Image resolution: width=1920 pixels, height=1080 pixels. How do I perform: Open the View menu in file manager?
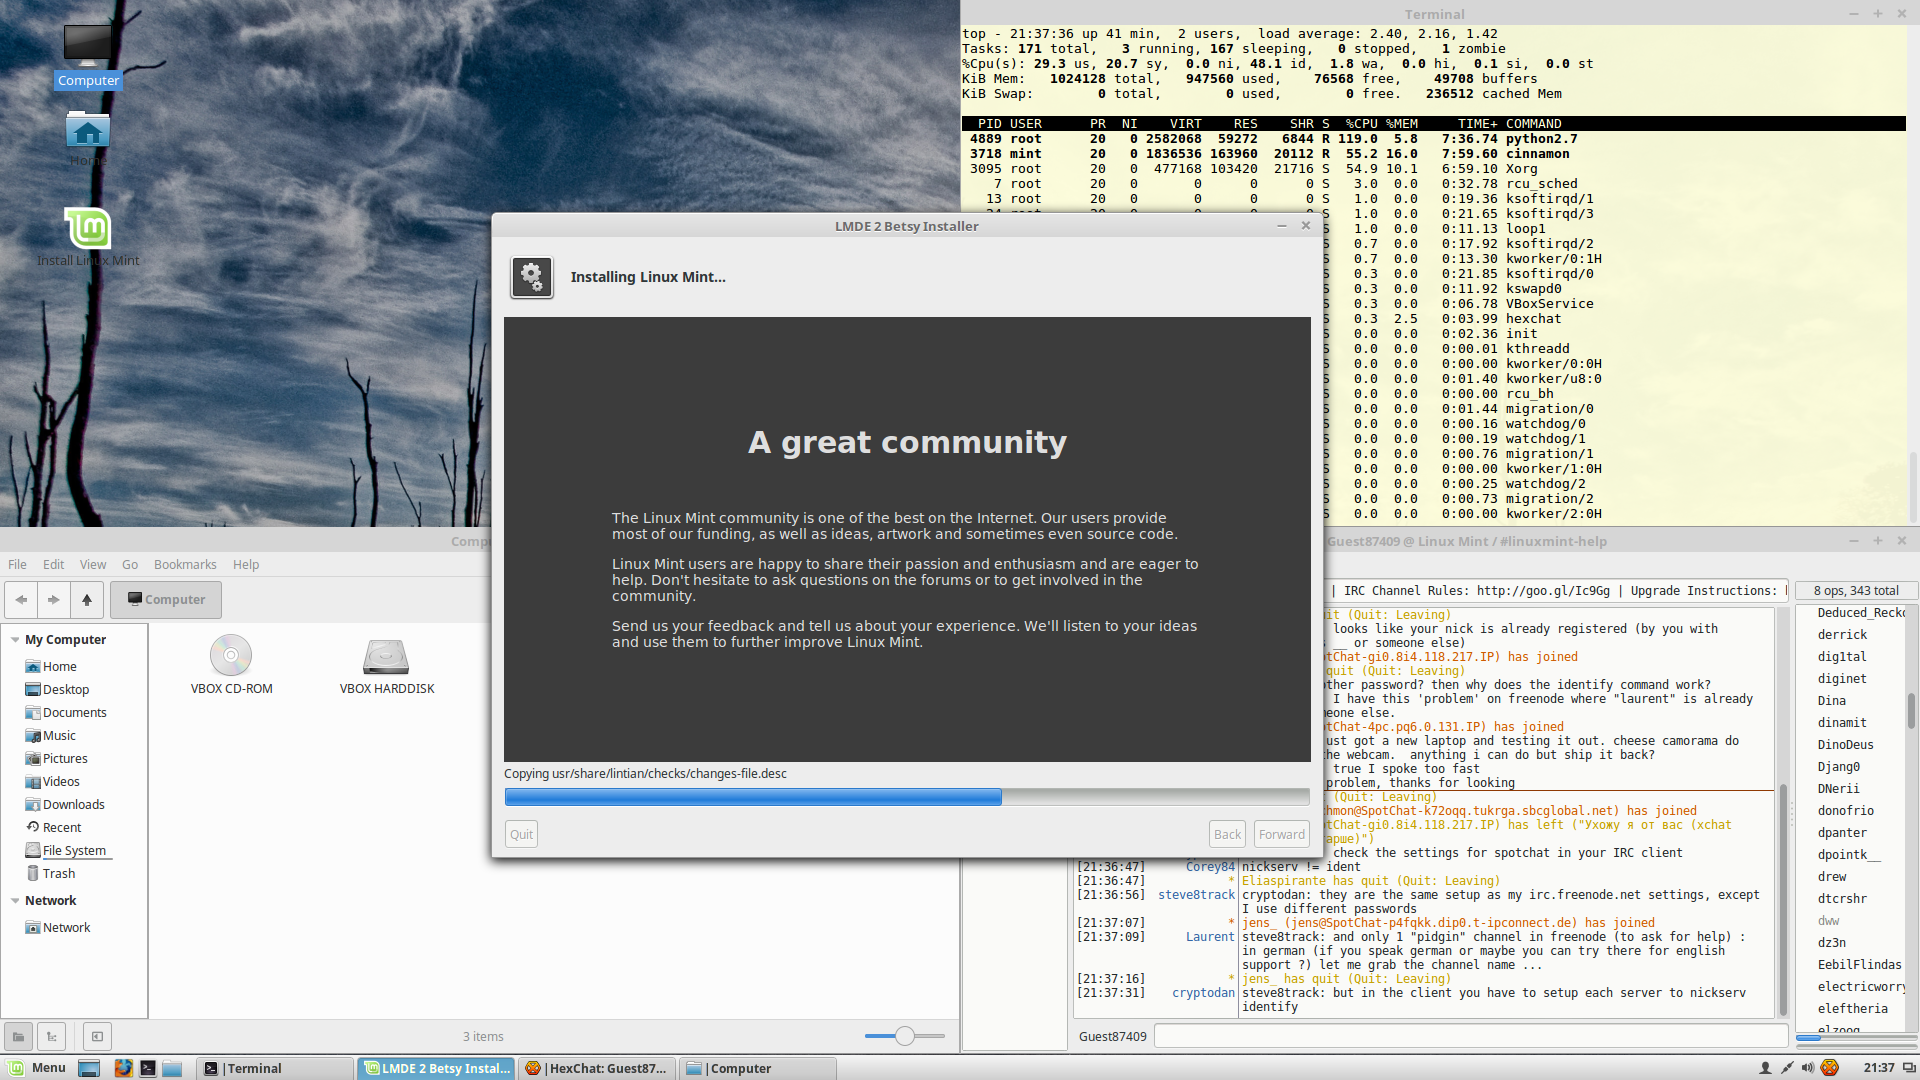pyautogui.click(x=93, y=565)
